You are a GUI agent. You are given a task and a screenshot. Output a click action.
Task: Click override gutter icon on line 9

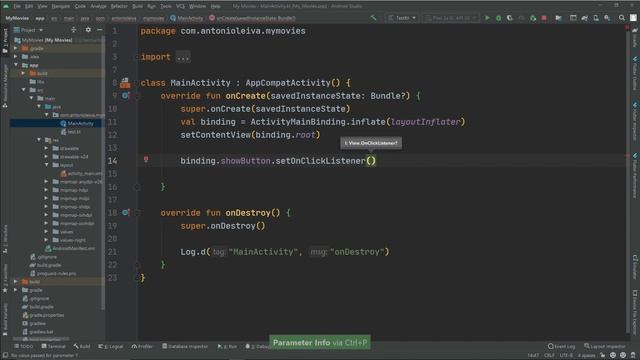[125, 96]
